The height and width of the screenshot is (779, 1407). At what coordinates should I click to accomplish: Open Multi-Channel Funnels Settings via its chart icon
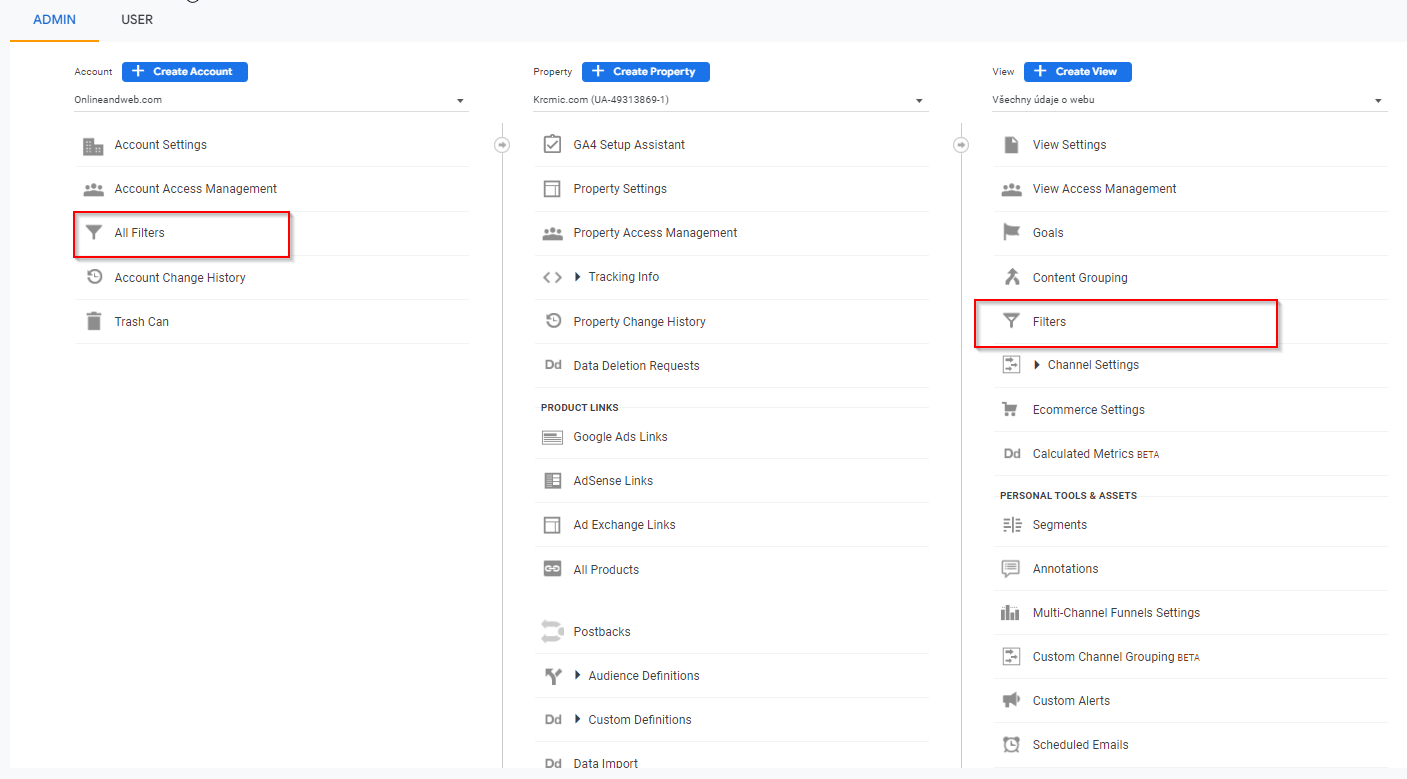coord(1012,612)
